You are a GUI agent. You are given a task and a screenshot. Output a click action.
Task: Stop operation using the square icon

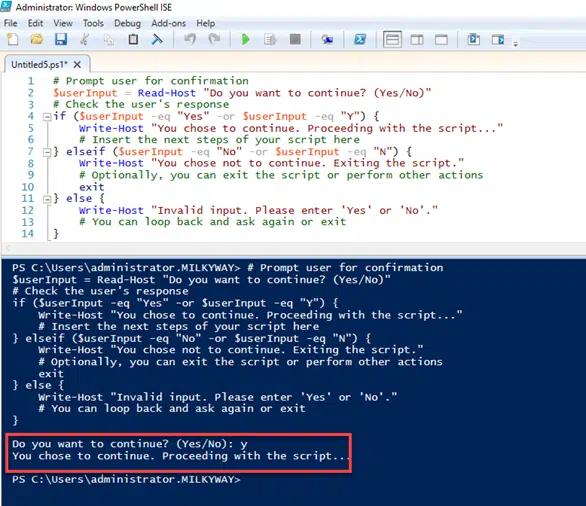pyautogui.click(x=295, y=39)
